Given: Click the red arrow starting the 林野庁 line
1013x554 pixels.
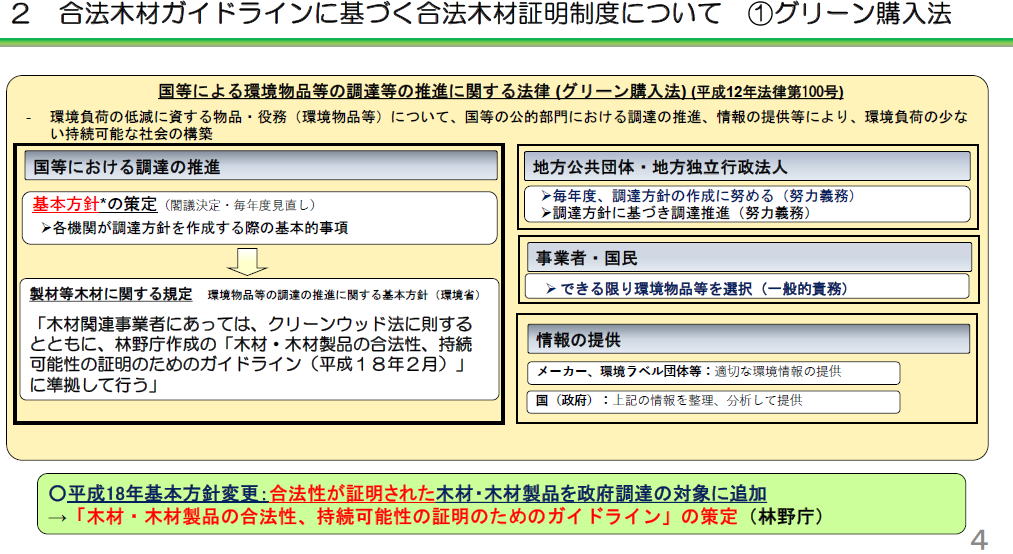Looking at the screenshot, I should click(58, 518).
